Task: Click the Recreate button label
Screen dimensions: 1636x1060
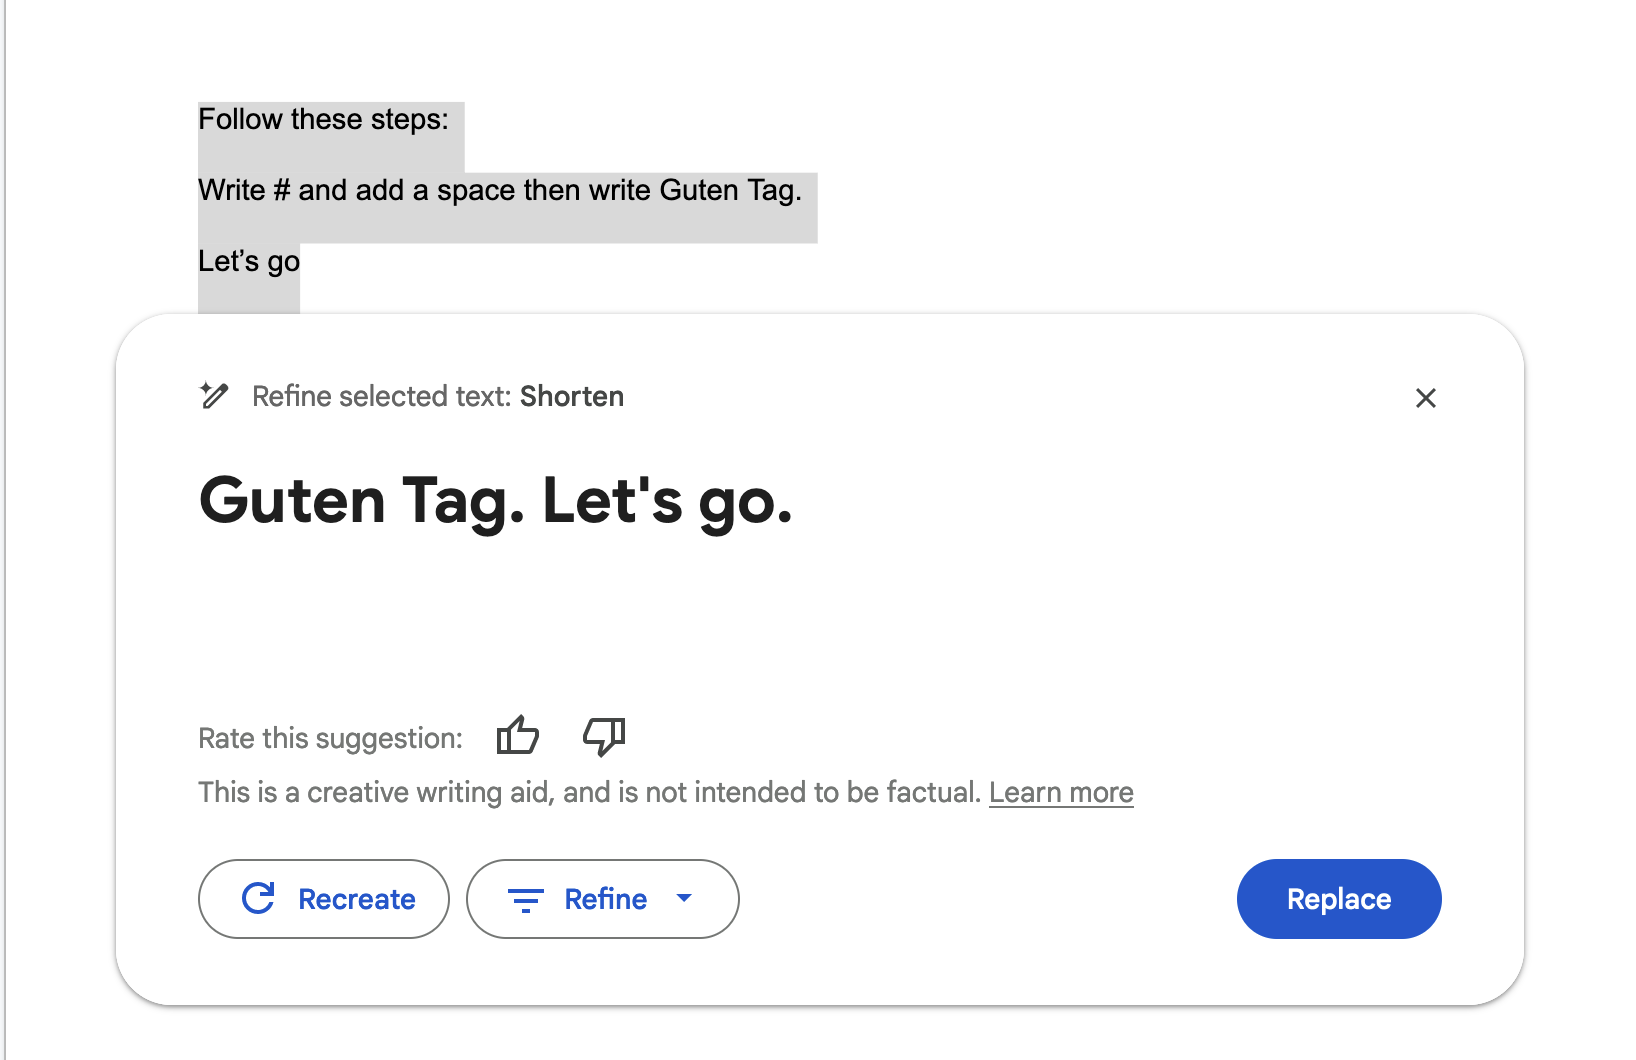Action: click(357, 899)
